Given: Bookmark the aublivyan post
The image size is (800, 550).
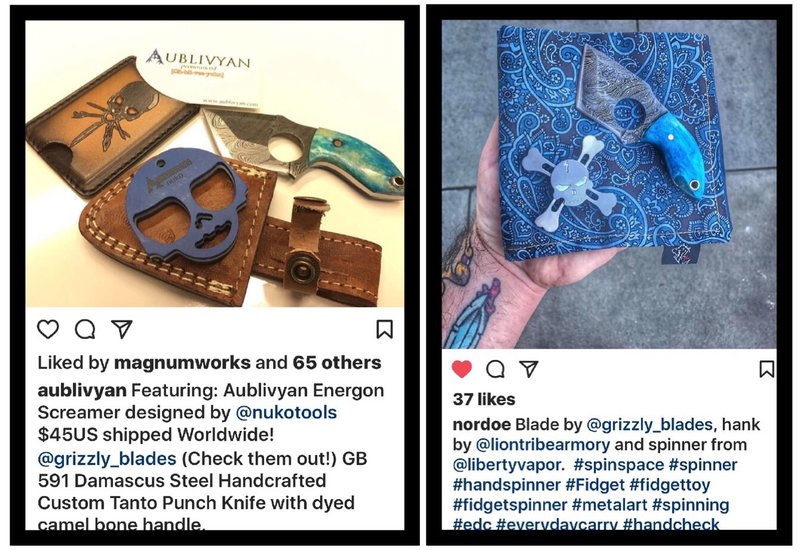Looking at the screenshot, I should (385, 329).
